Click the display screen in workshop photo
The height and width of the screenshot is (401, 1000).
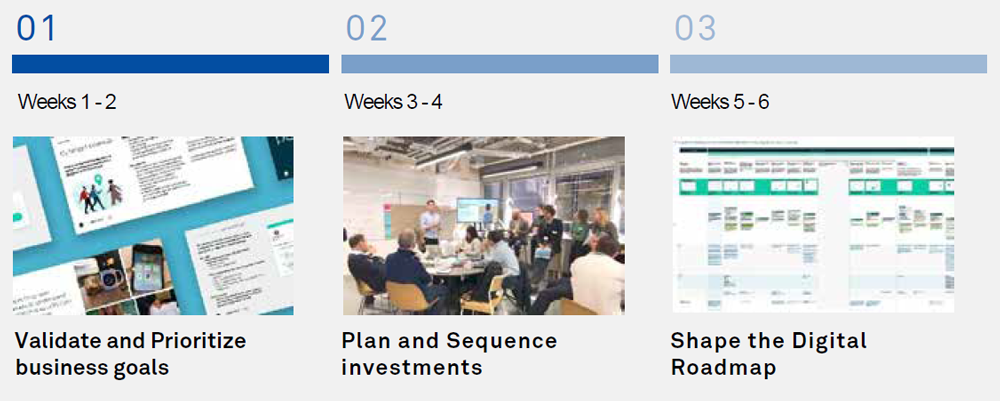472,210
